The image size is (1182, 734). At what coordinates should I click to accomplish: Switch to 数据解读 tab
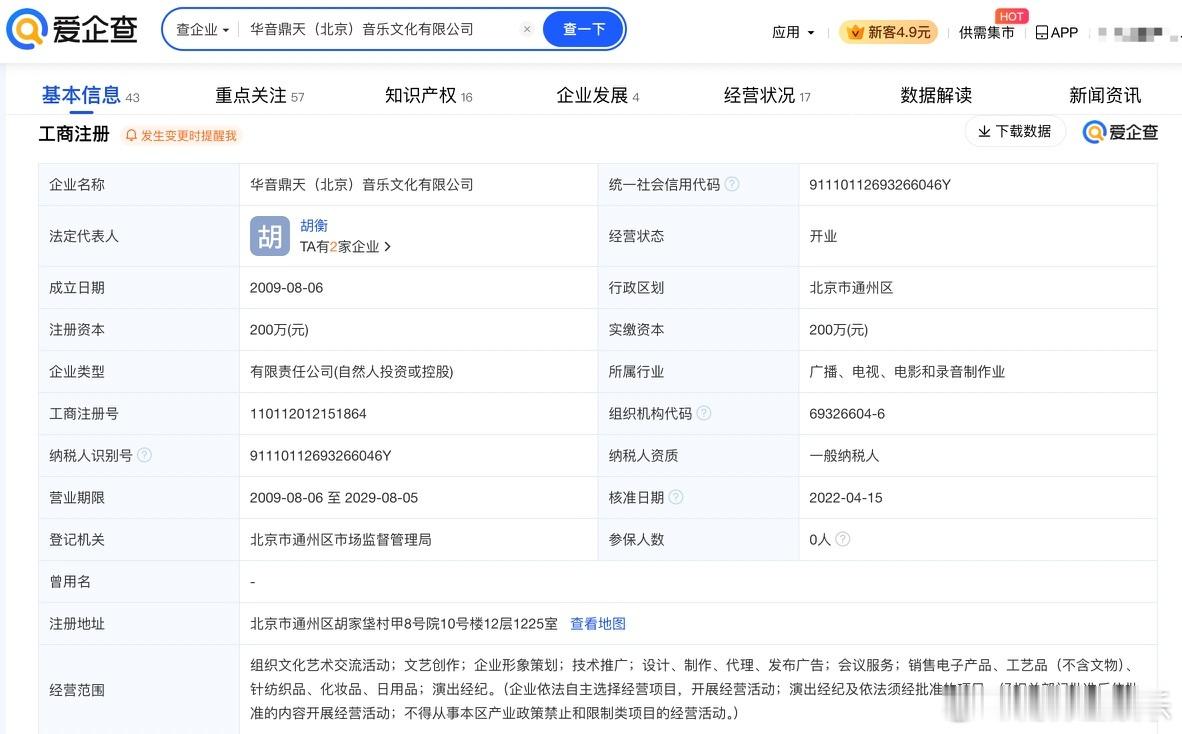(x=935, y=95)
